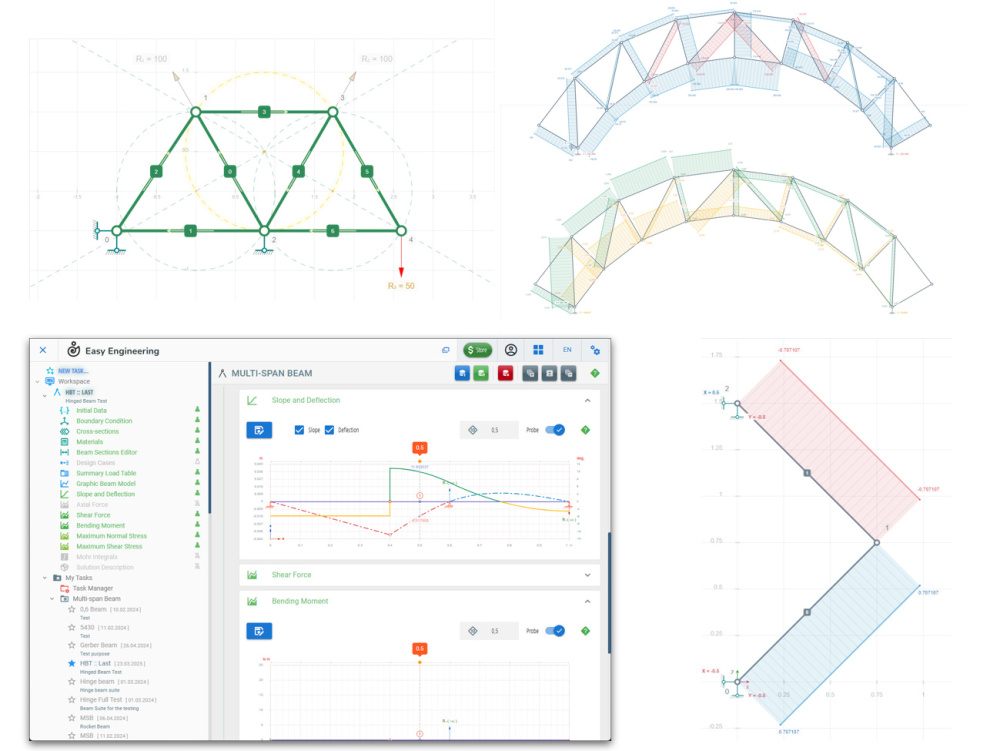Image resolution: width=1000 pixels, height=751 pixels.
Task: Click the Graphic Beam Model chart icon
Action: (64, 484)
